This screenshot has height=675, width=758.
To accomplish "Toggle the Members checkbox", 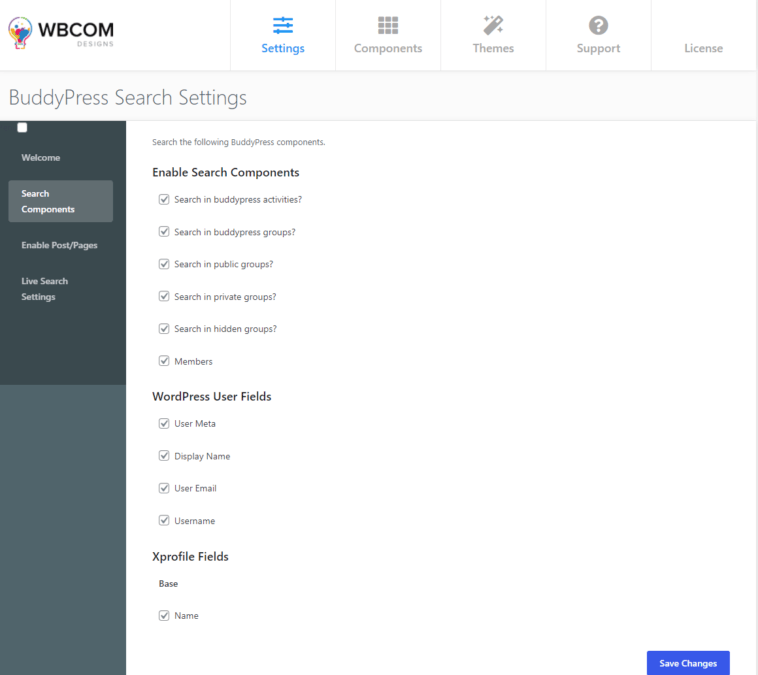I will point(164,361).
